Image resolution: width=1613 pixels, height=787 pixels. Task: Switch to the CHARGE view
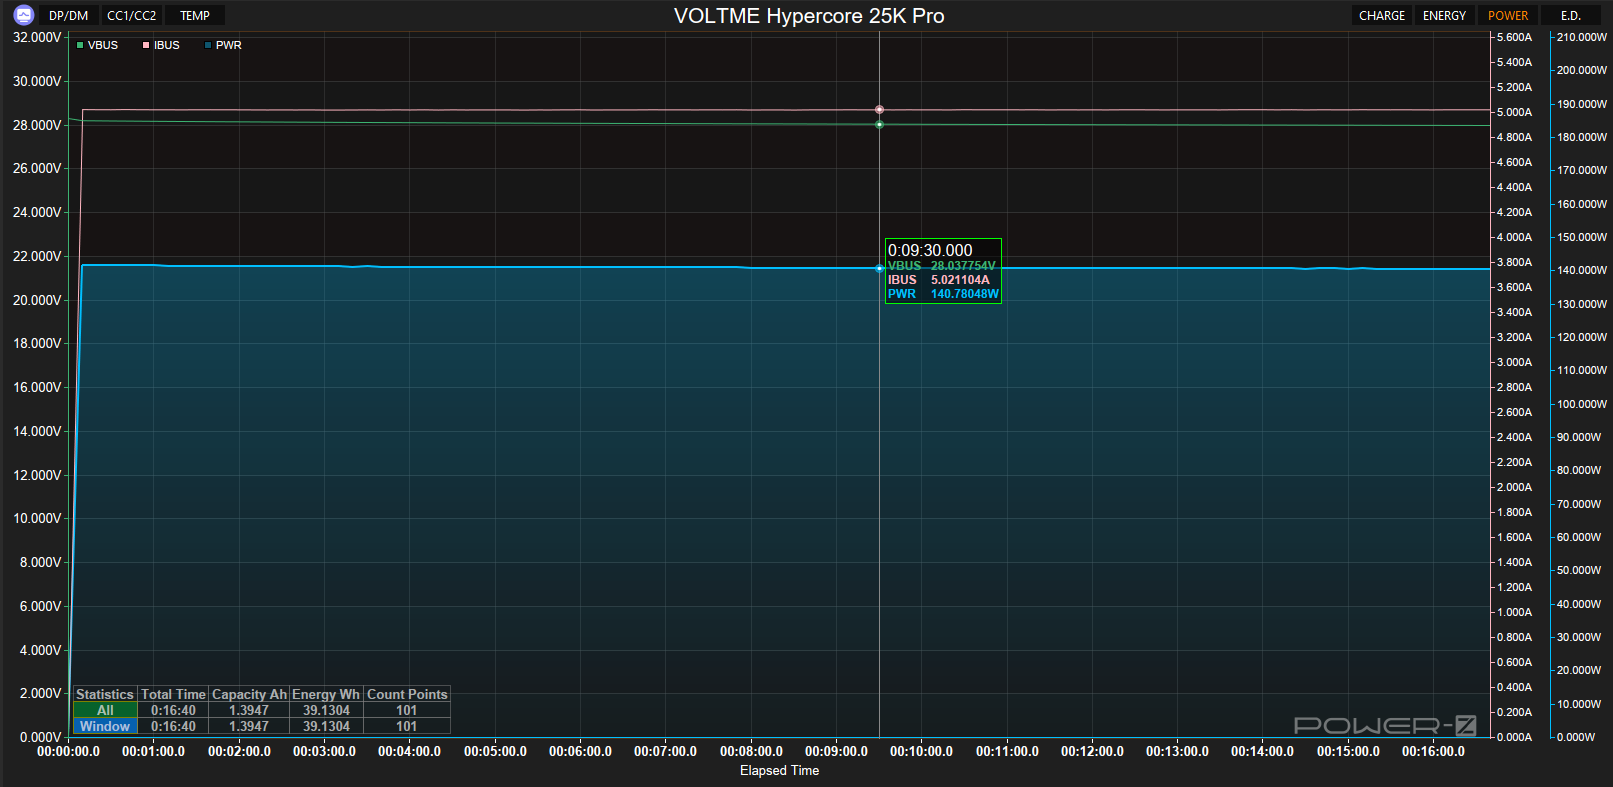click(x=1382, y=16)
